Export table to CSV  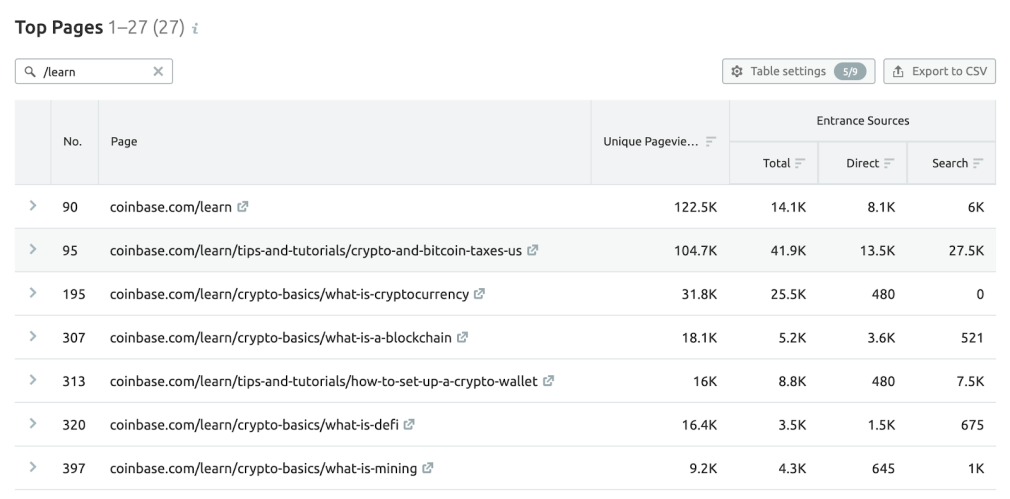(x=939, y=71)
